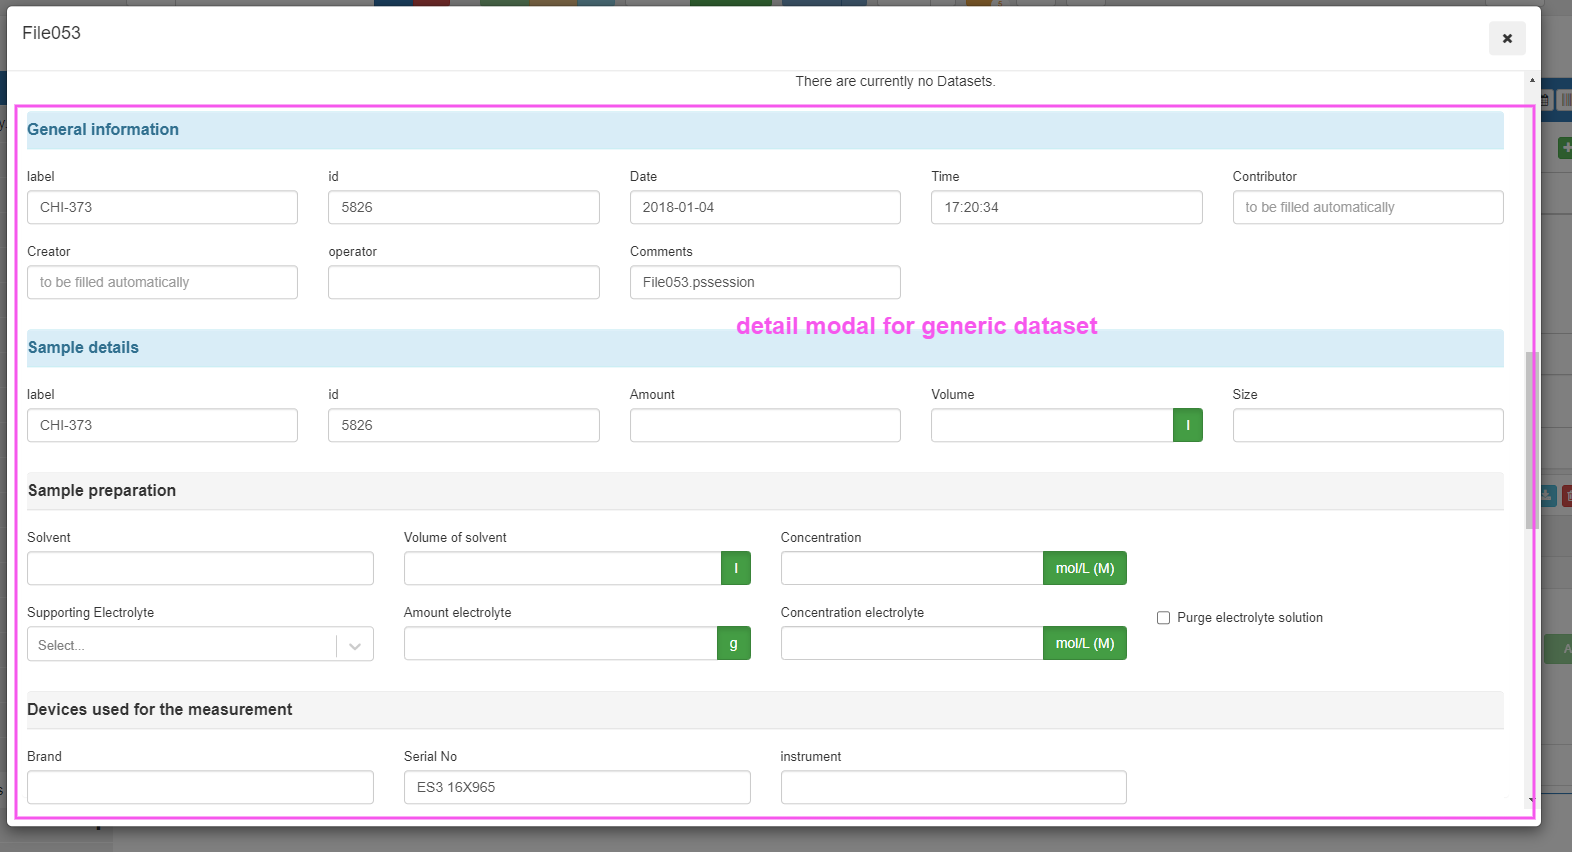Click the Comments field with File053.pssession
The width and height of the screenshot is (1572, 852).
(x=764, y=282)
